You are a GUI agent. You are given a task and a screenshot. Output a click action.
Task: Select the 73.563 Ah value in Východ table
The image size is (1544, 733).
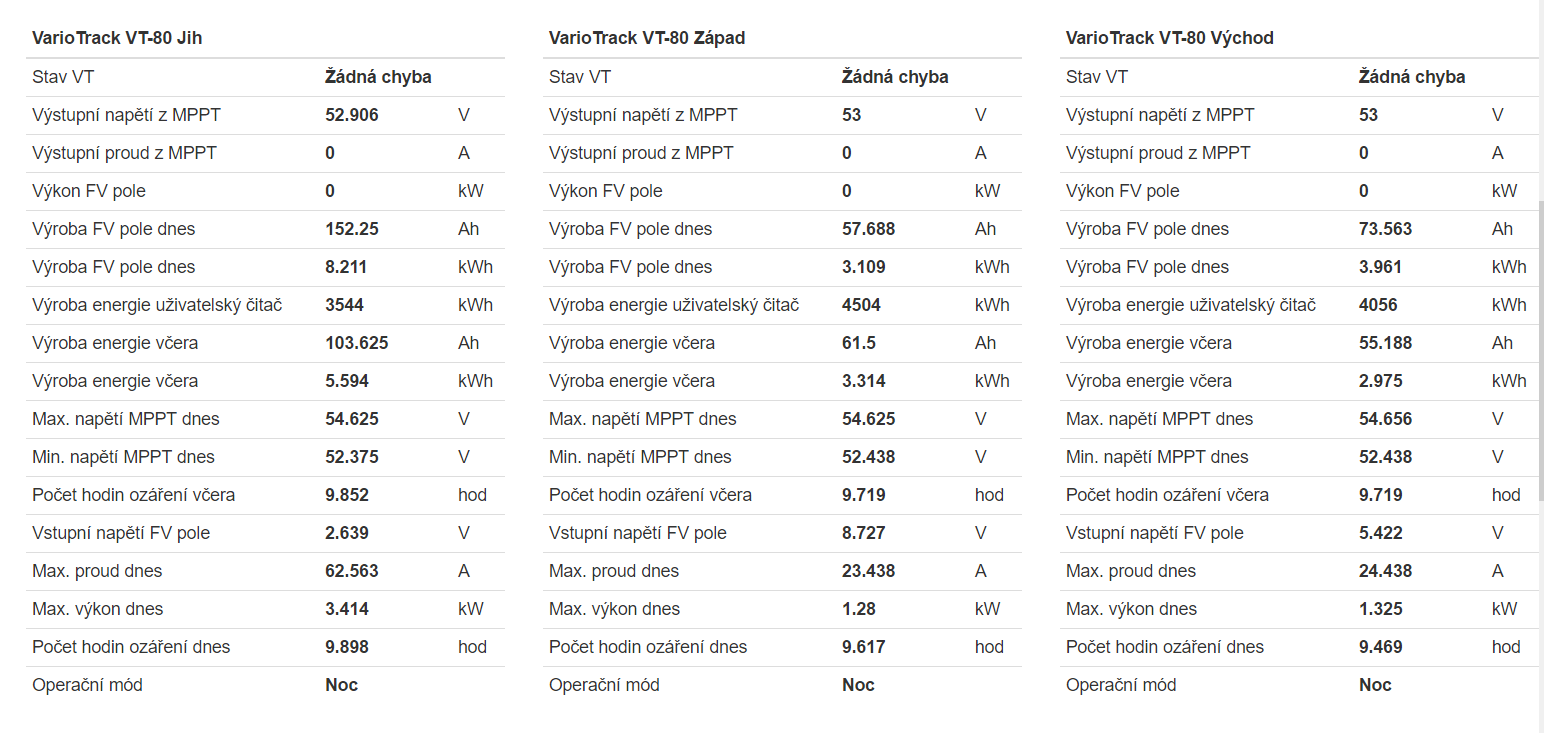point(1385,229)
